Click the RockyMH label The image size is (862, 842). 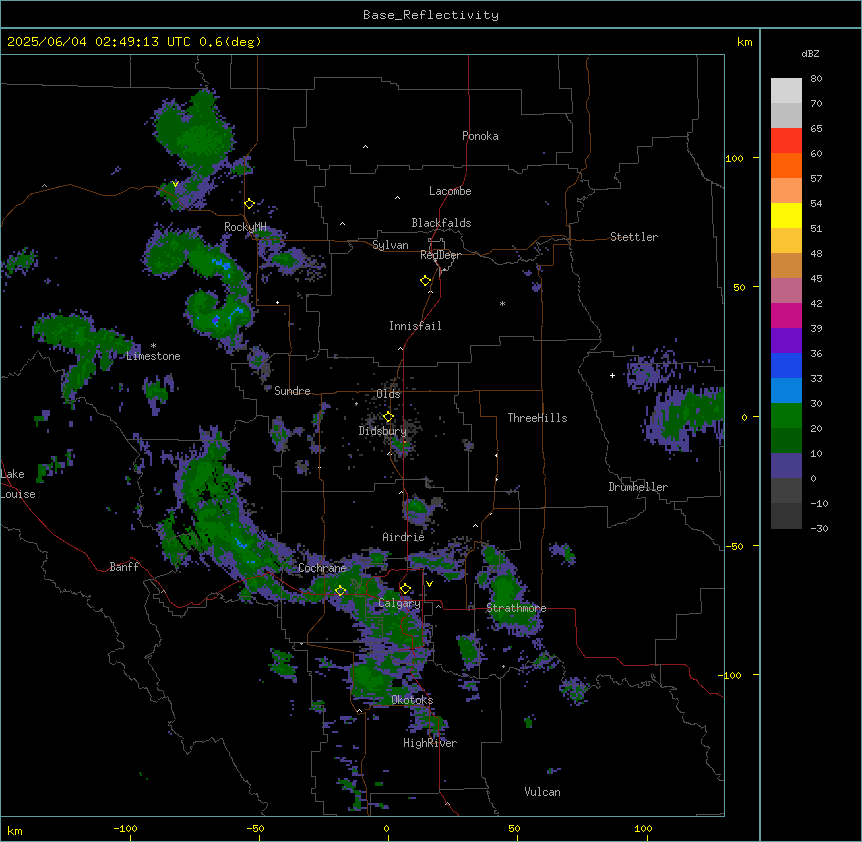coord(245,227)
